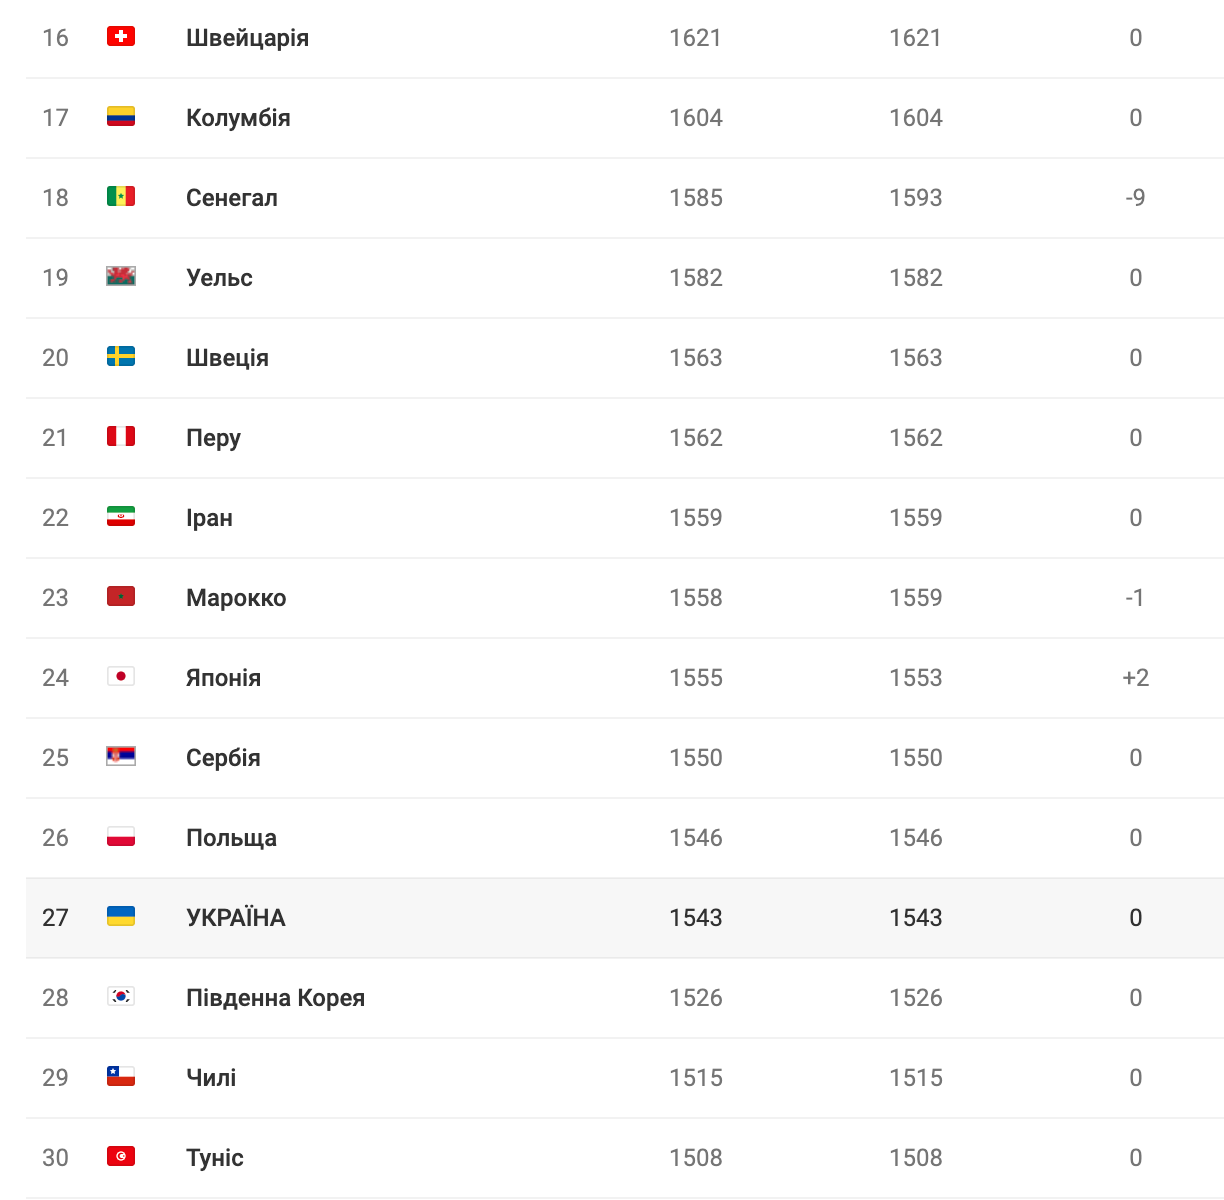Click the Sweden flag icon

pos(121,356)
